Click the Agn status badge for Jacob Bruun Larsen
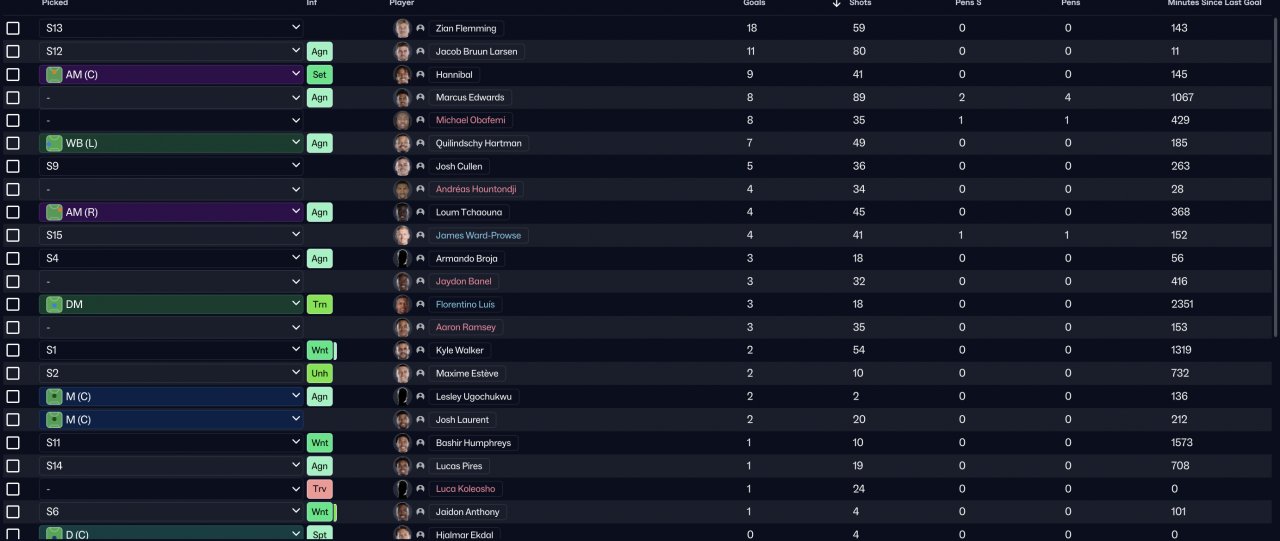The height and width of the screenshot is (541, 1280). [x=319, y=51]
